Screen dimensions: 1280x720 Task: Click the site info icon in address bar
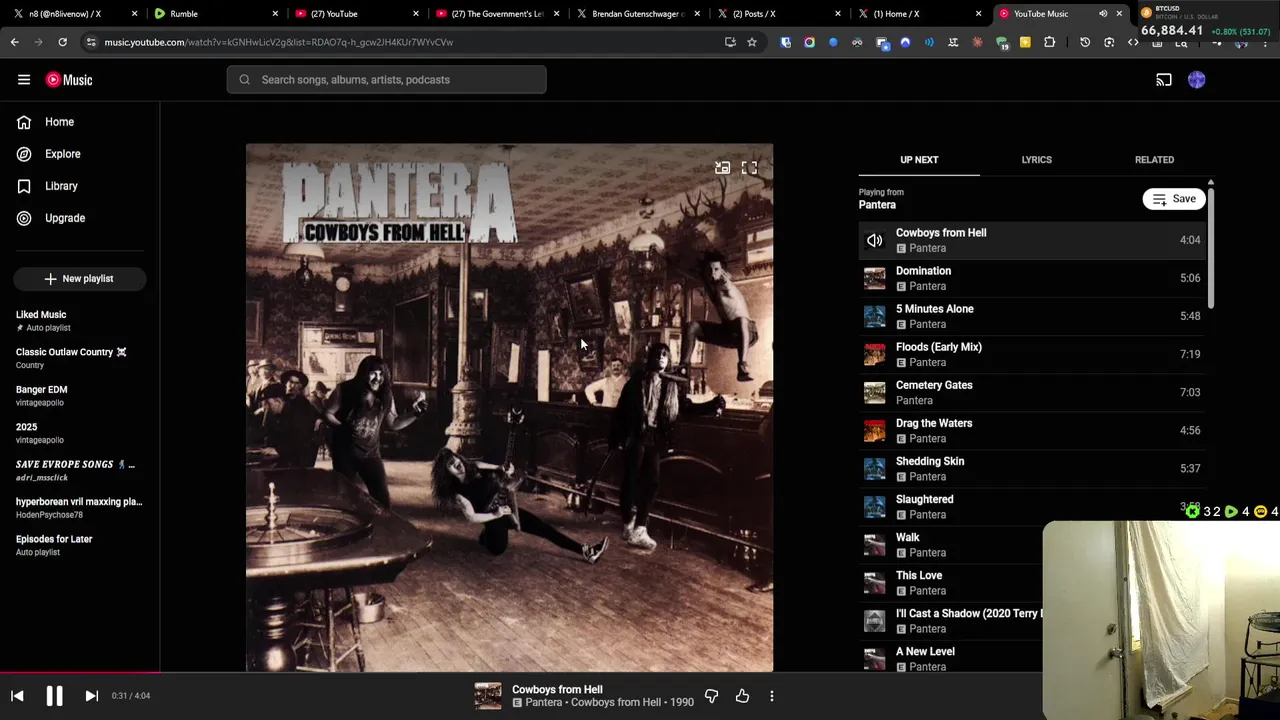[91, 42]
